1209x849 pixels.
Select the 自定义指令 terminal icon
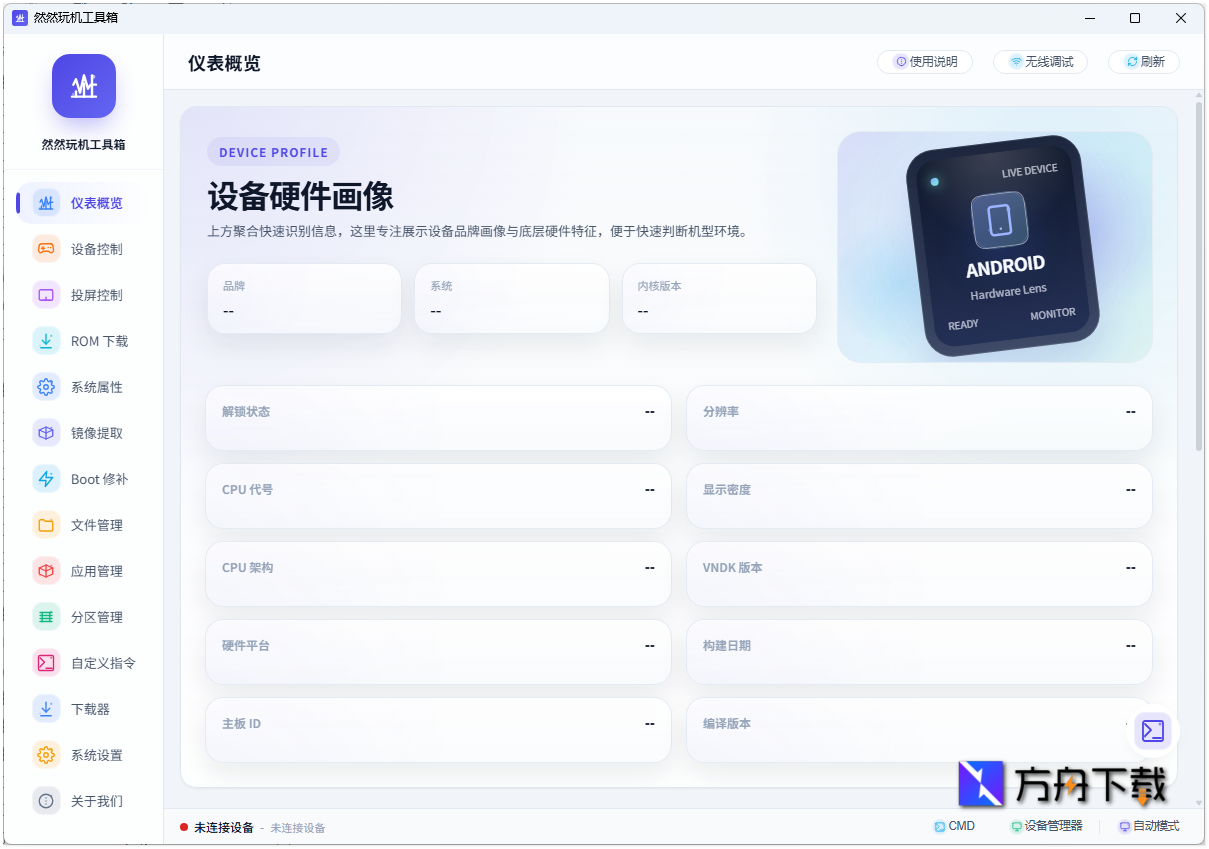tap(46, 663)
